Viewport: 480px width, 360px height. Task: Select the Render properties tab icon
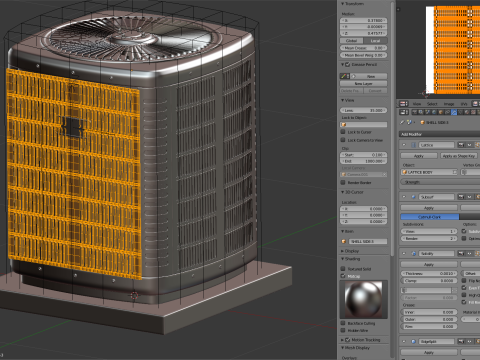415,112
